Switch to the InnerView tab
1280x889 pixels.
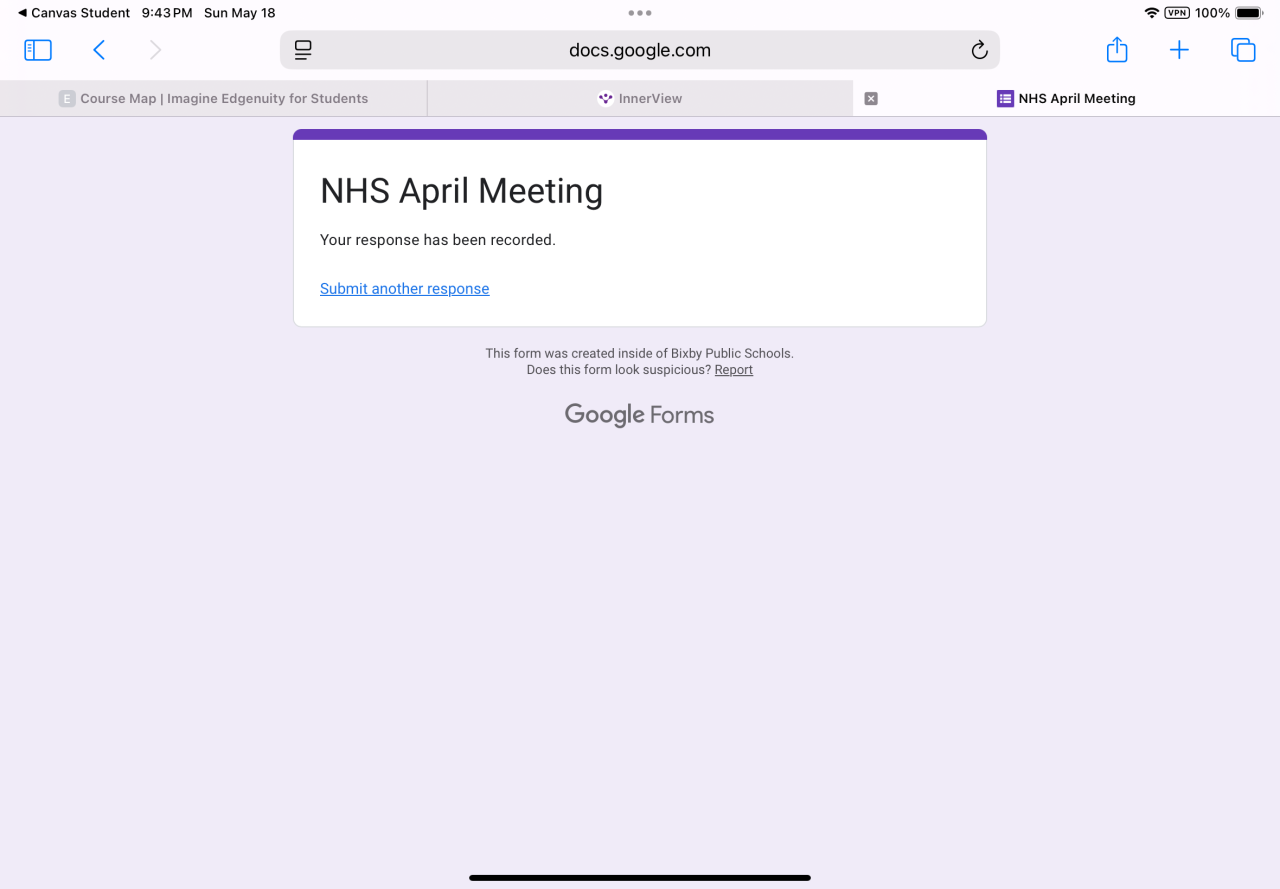click(x=640, y=98)
